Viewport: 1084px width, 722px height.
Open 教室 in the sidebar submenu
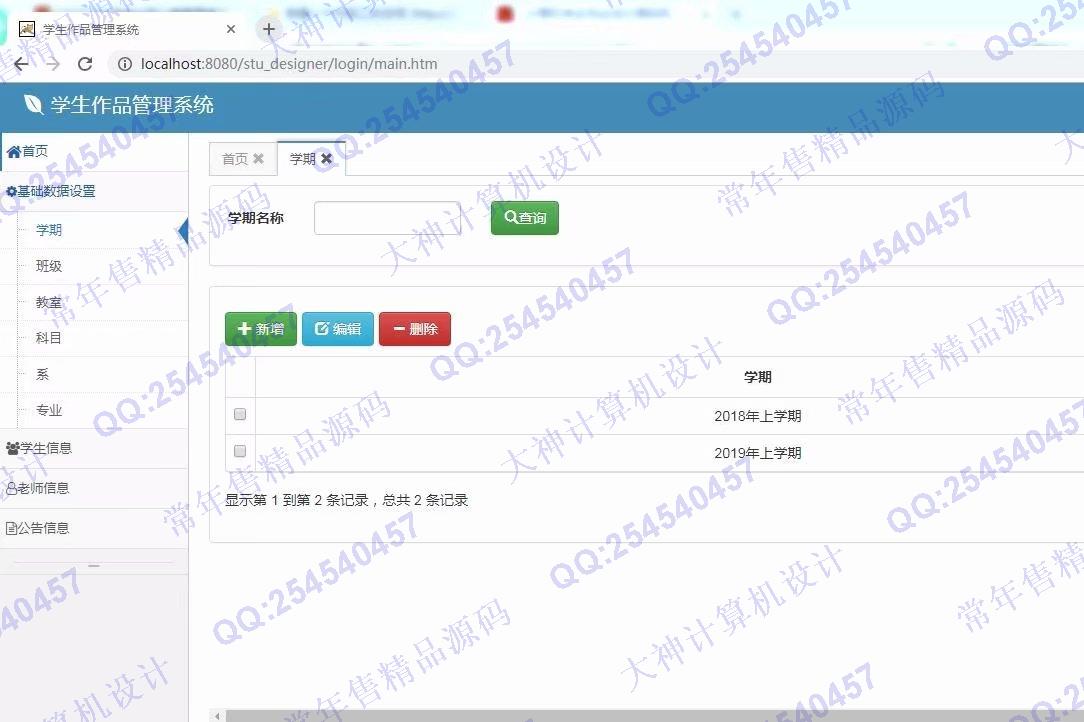(x=49, y=303)
